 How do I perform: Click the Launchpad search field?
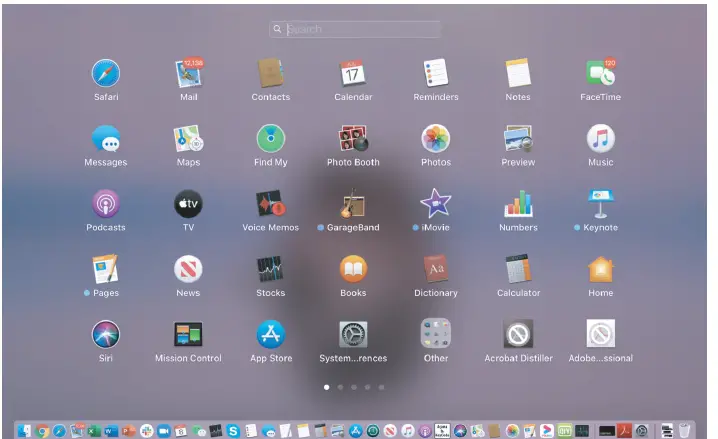(x=355, y=29)
